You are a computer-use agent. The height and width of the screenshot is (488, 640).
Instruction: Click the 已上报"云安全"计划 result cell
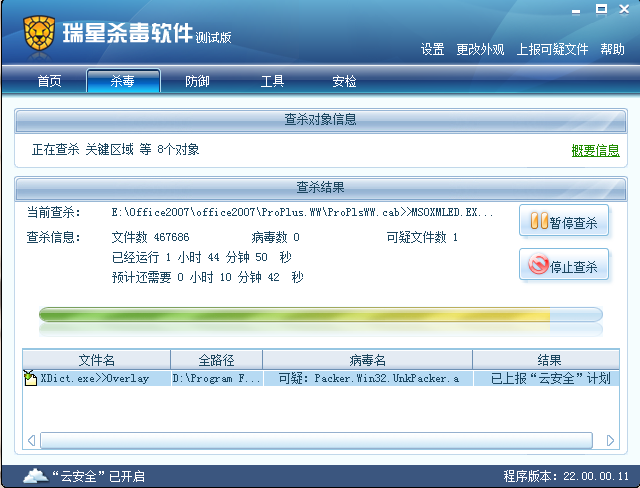tap(549, 378)
